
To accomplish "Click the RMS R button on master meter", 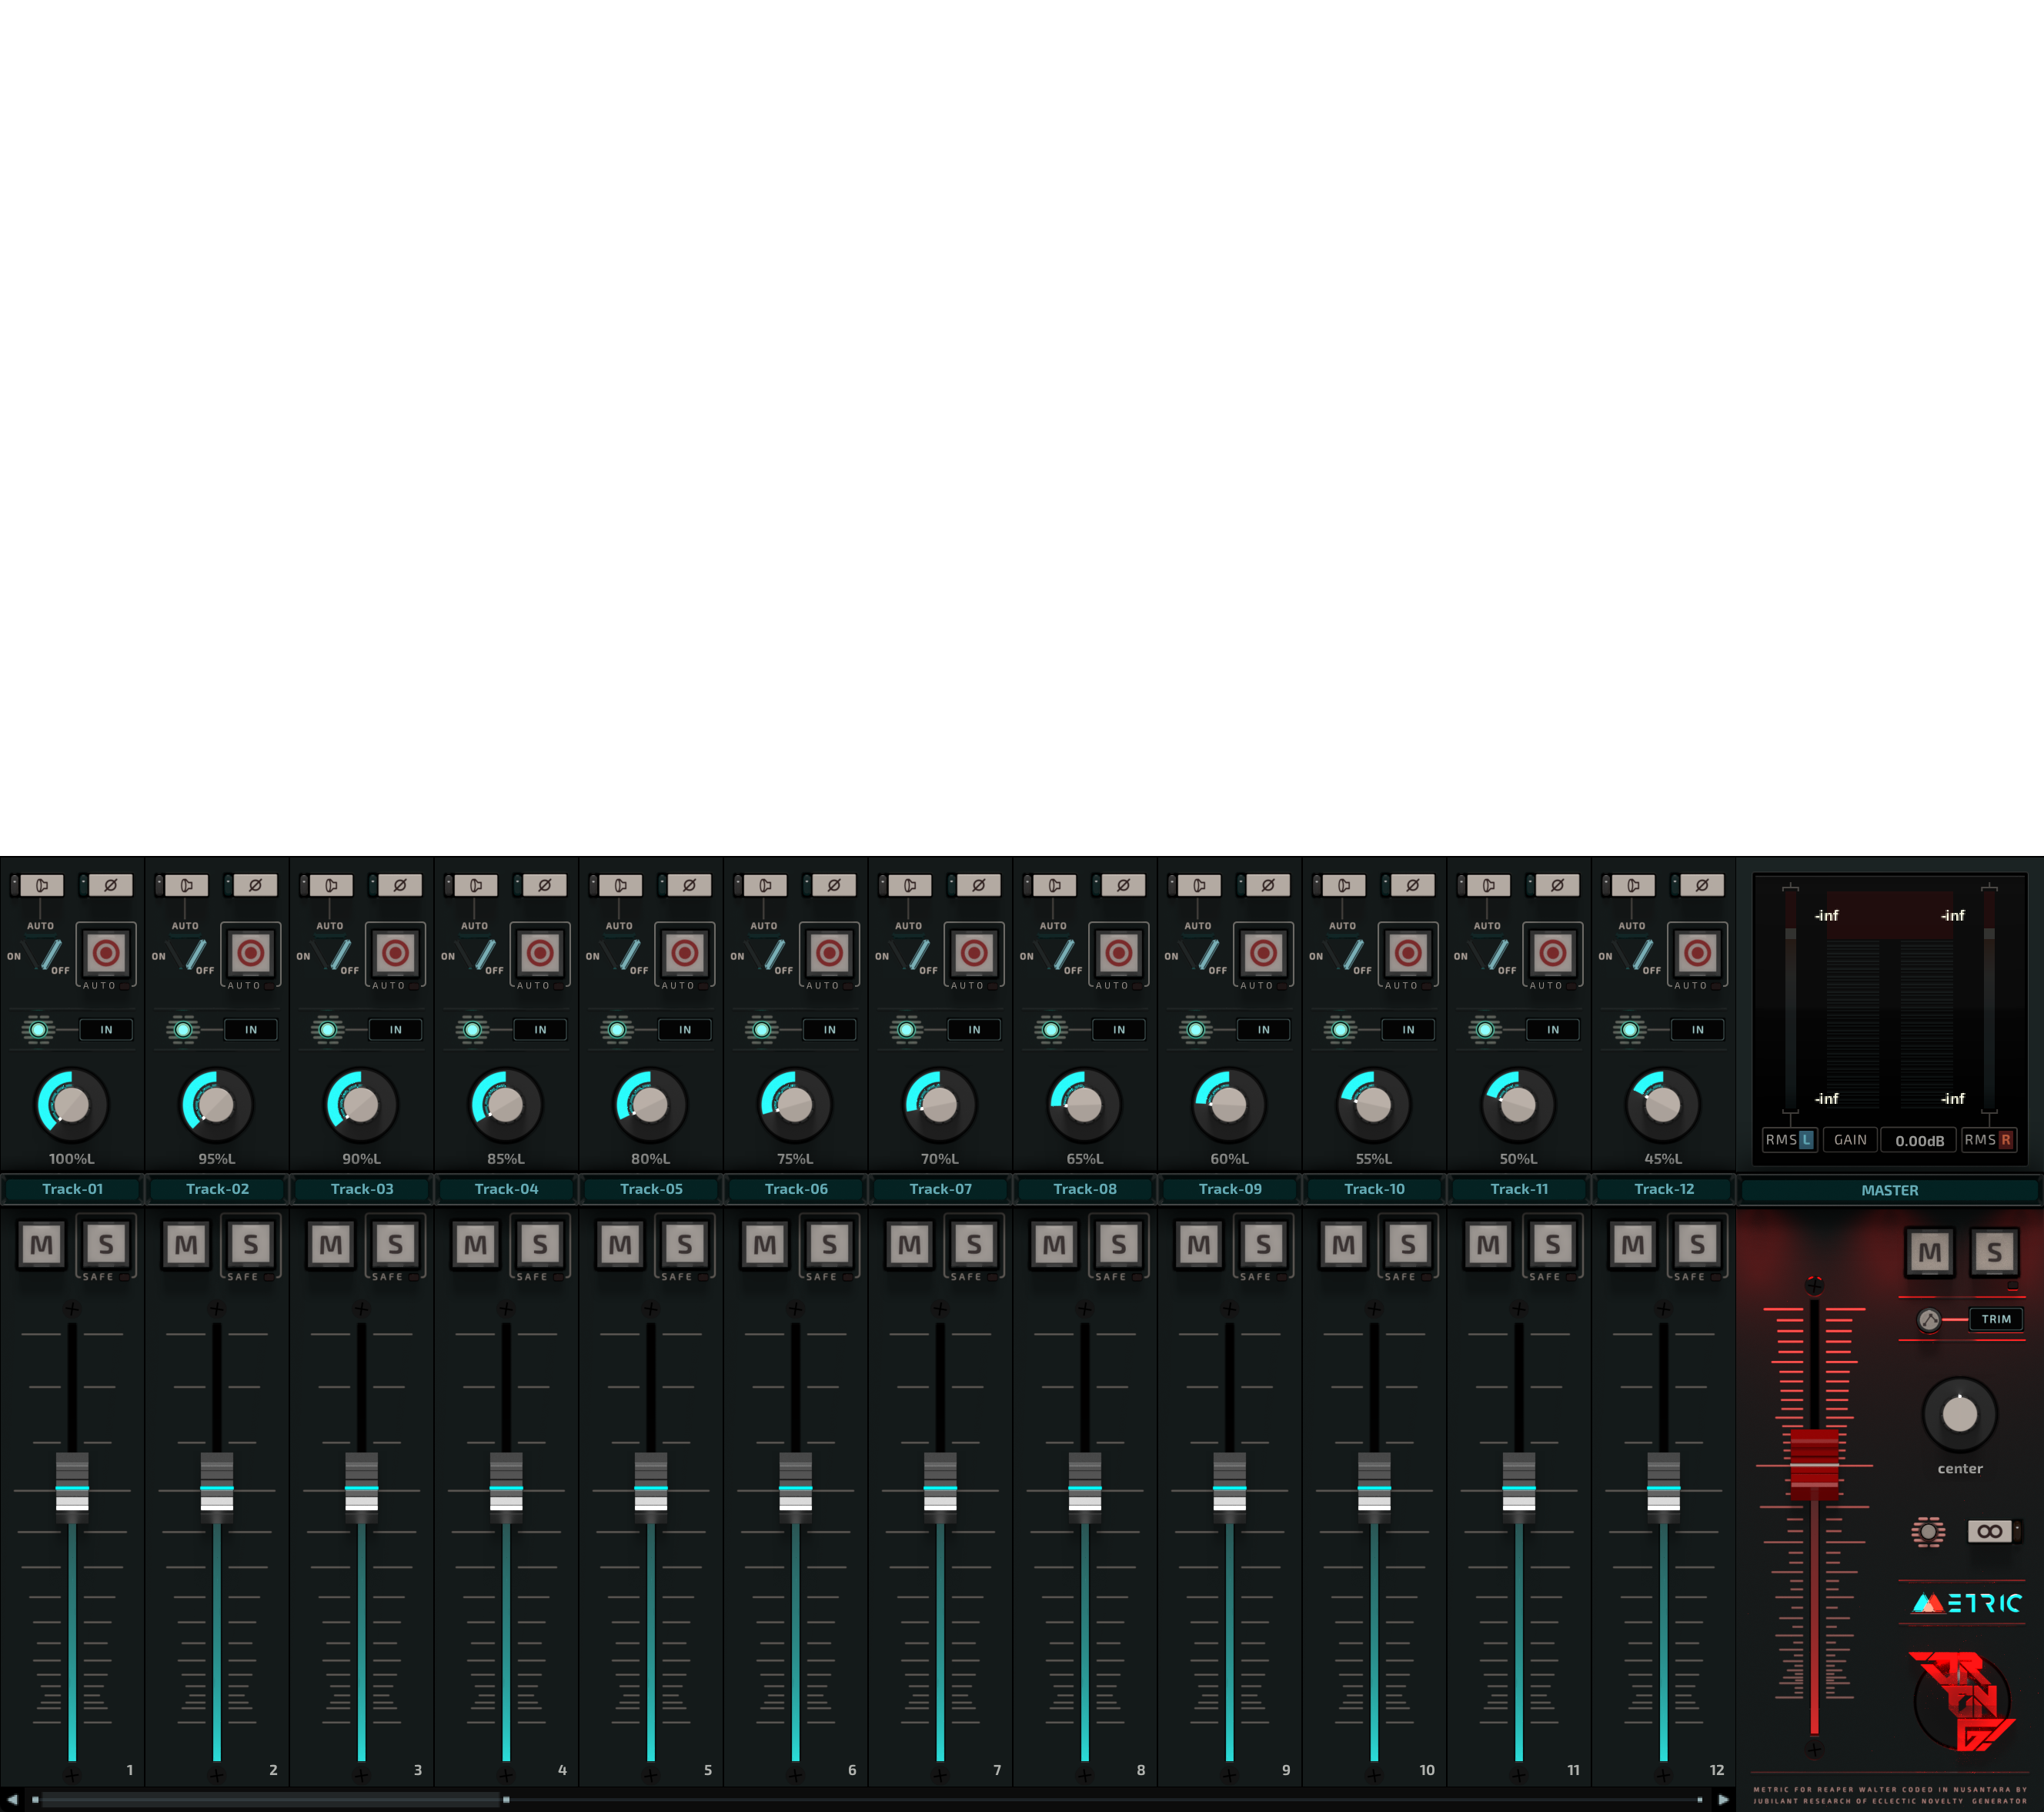I will point(1989,1140).
